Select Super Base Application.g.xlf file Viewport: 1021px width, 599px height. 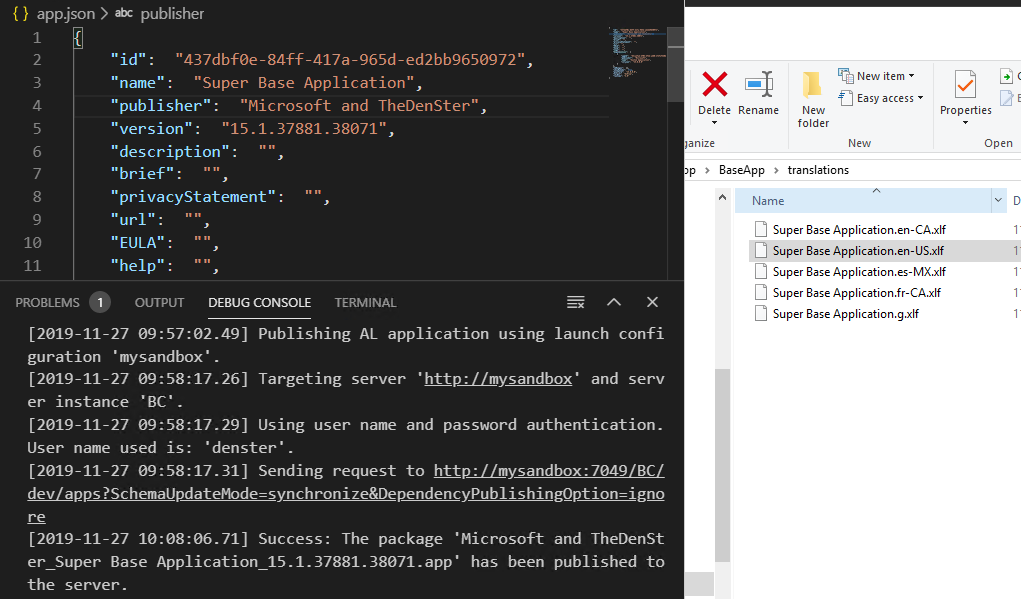click(x=845, y=314)
